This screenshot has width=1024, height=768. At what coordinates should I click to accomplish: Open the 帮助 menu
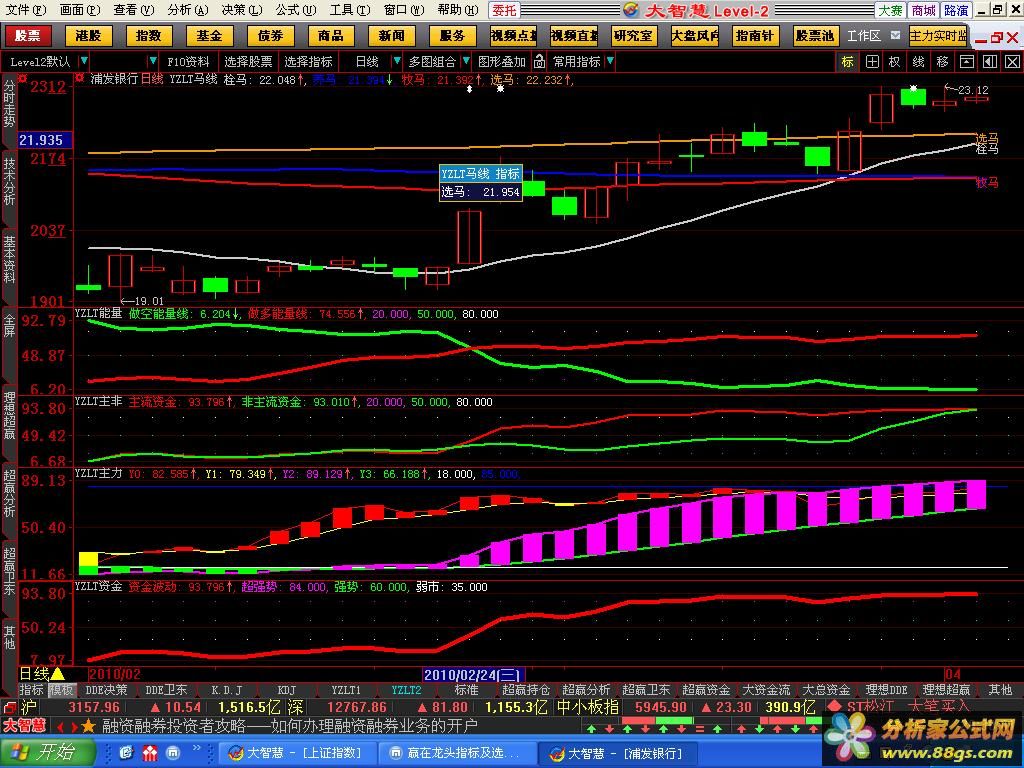click(458, 10)
